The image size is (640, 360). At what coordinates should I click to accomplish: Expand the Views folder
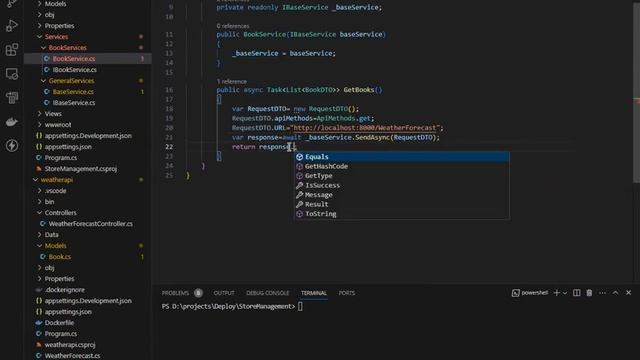click(x=88, y=113)
